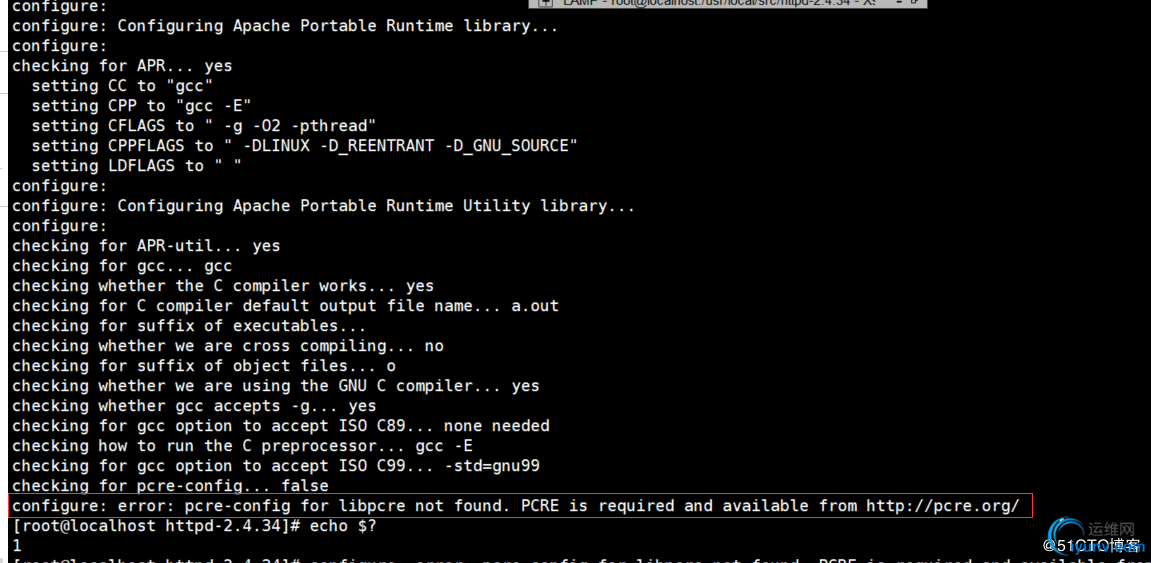This screenshot has width=1151, height=563.
Task: Click 'checking whether the C compiler works' line
Action: pyautogui.click(x=223, y=286)
